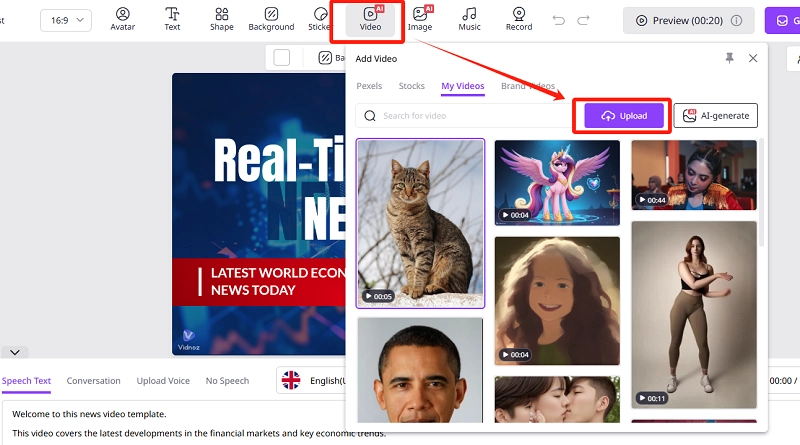This screenshot has width=800, height=445.
Task: Collapse the bottom panel with chevron
Action: click(15, 352)
